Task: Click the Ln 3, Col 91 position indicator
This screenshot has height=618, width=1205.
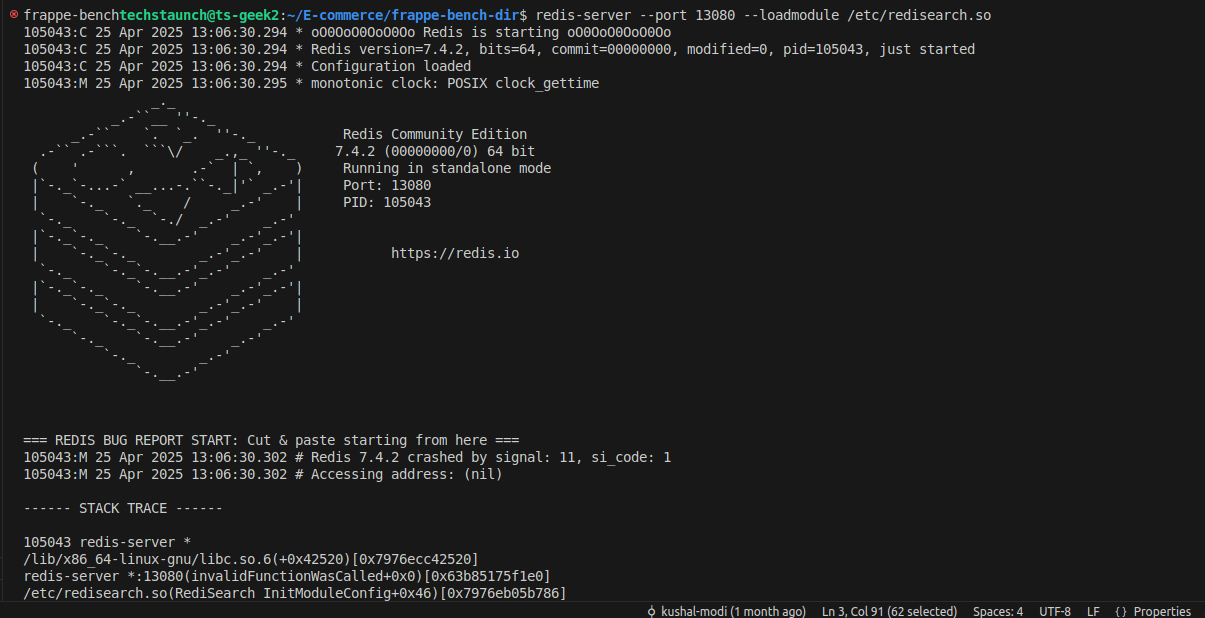Action: pyautogui.click(x=889, y=611)
